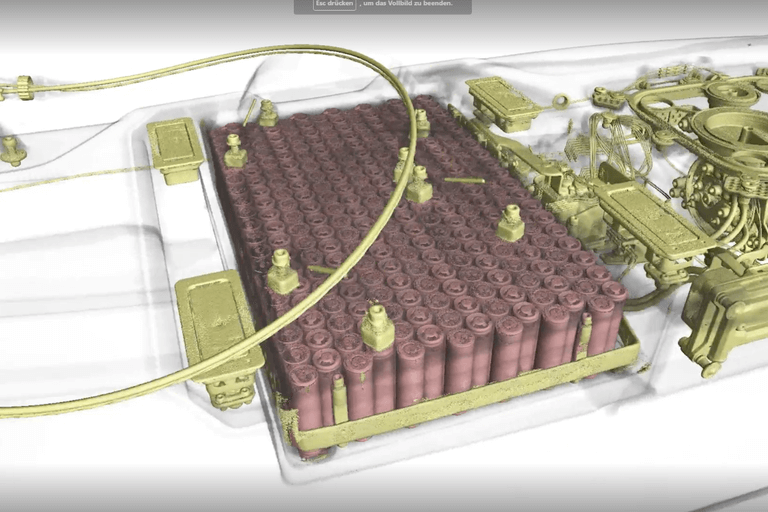Click the bolt at battery pack's top-left corner
The image size is (768, 512).
coord(236,151)
